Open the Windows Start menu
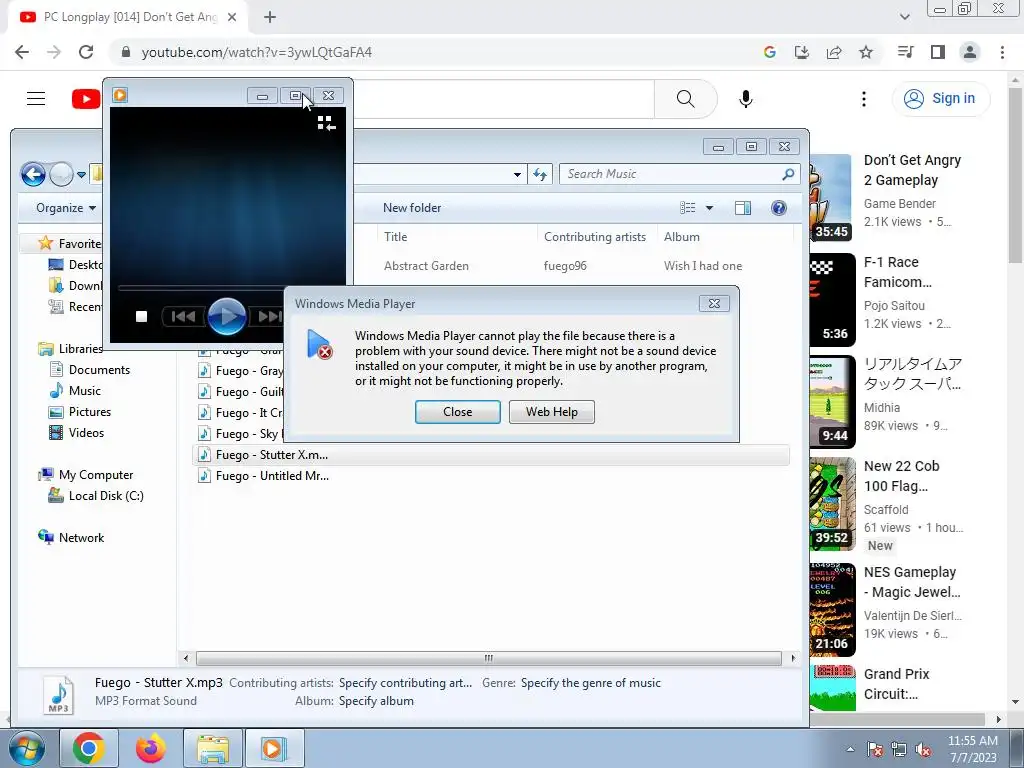The height and width of the screenshot is (768, 1024). click(x=27, y=748)
